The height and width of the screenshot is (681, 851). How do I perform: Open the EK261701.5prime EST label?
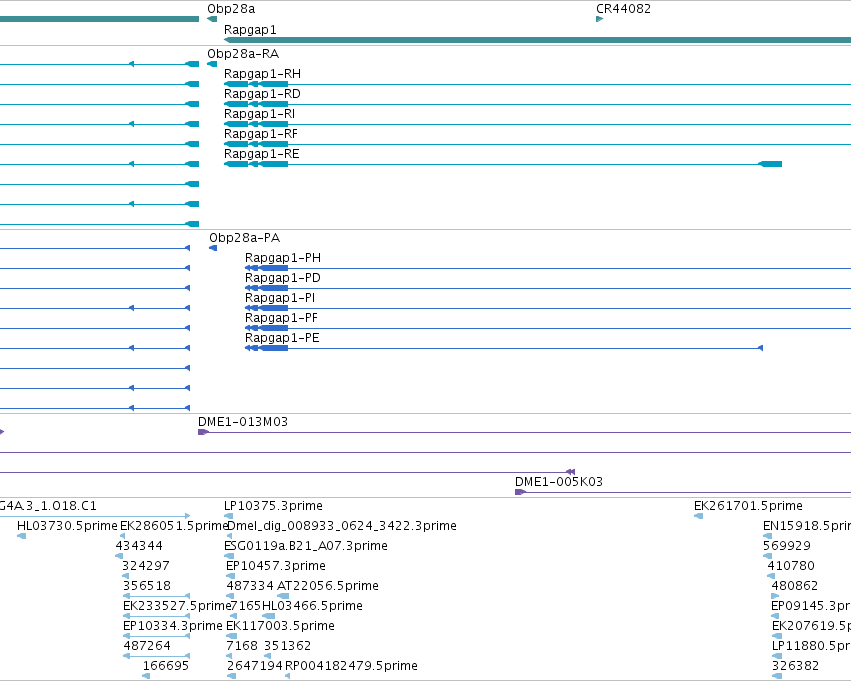[x=748, y=506]
